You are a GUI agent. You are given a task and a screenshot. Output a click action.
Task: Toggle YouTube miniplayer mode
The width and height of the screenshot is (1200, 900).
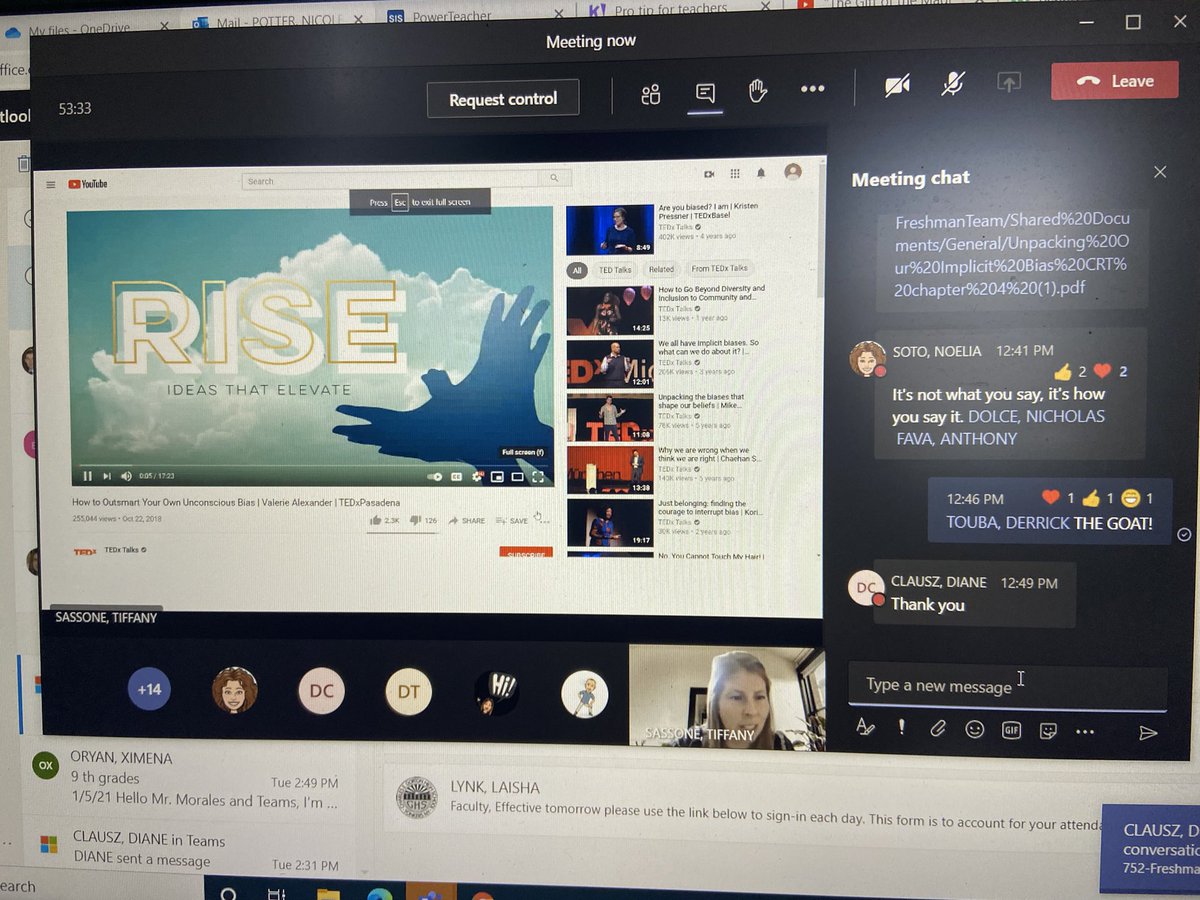point(498,477)
